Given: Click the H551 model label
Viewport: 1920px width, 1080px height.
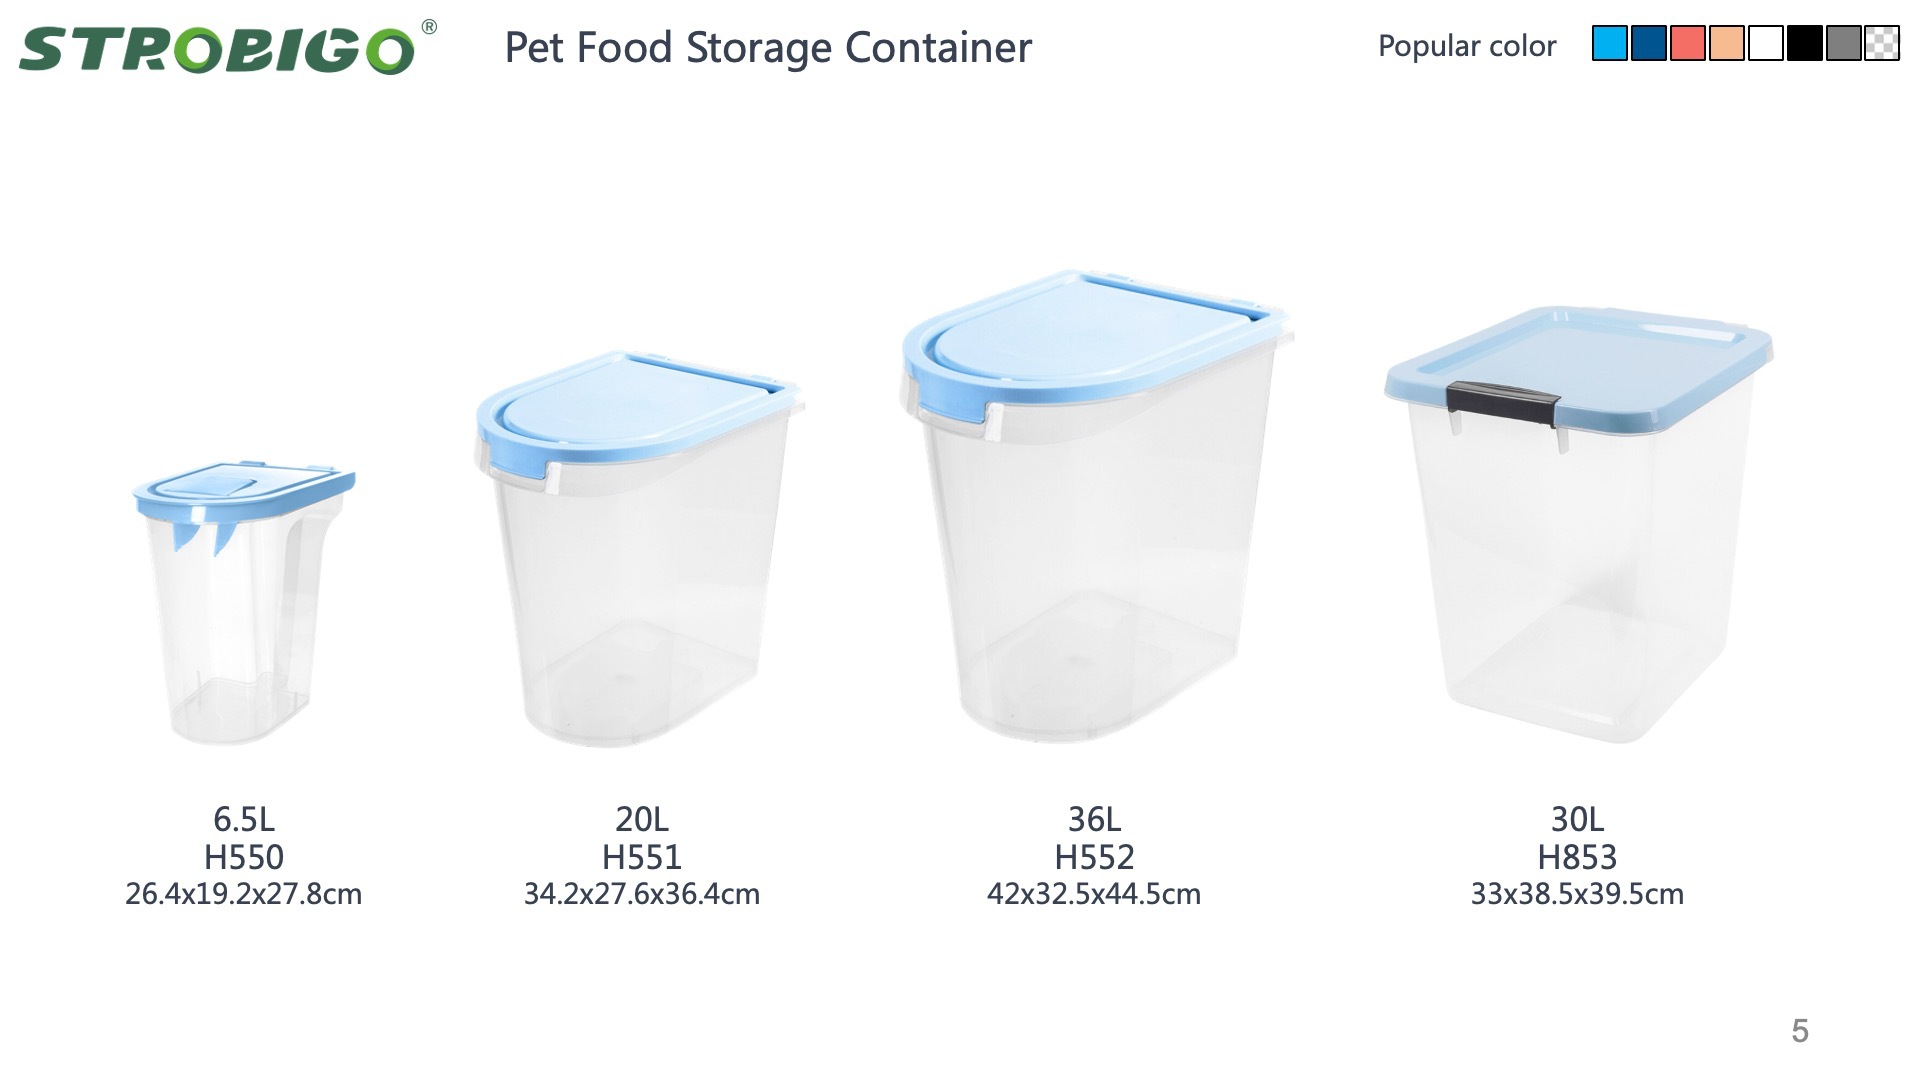Looking at the screenshot, I should click(x=641, y=857).
